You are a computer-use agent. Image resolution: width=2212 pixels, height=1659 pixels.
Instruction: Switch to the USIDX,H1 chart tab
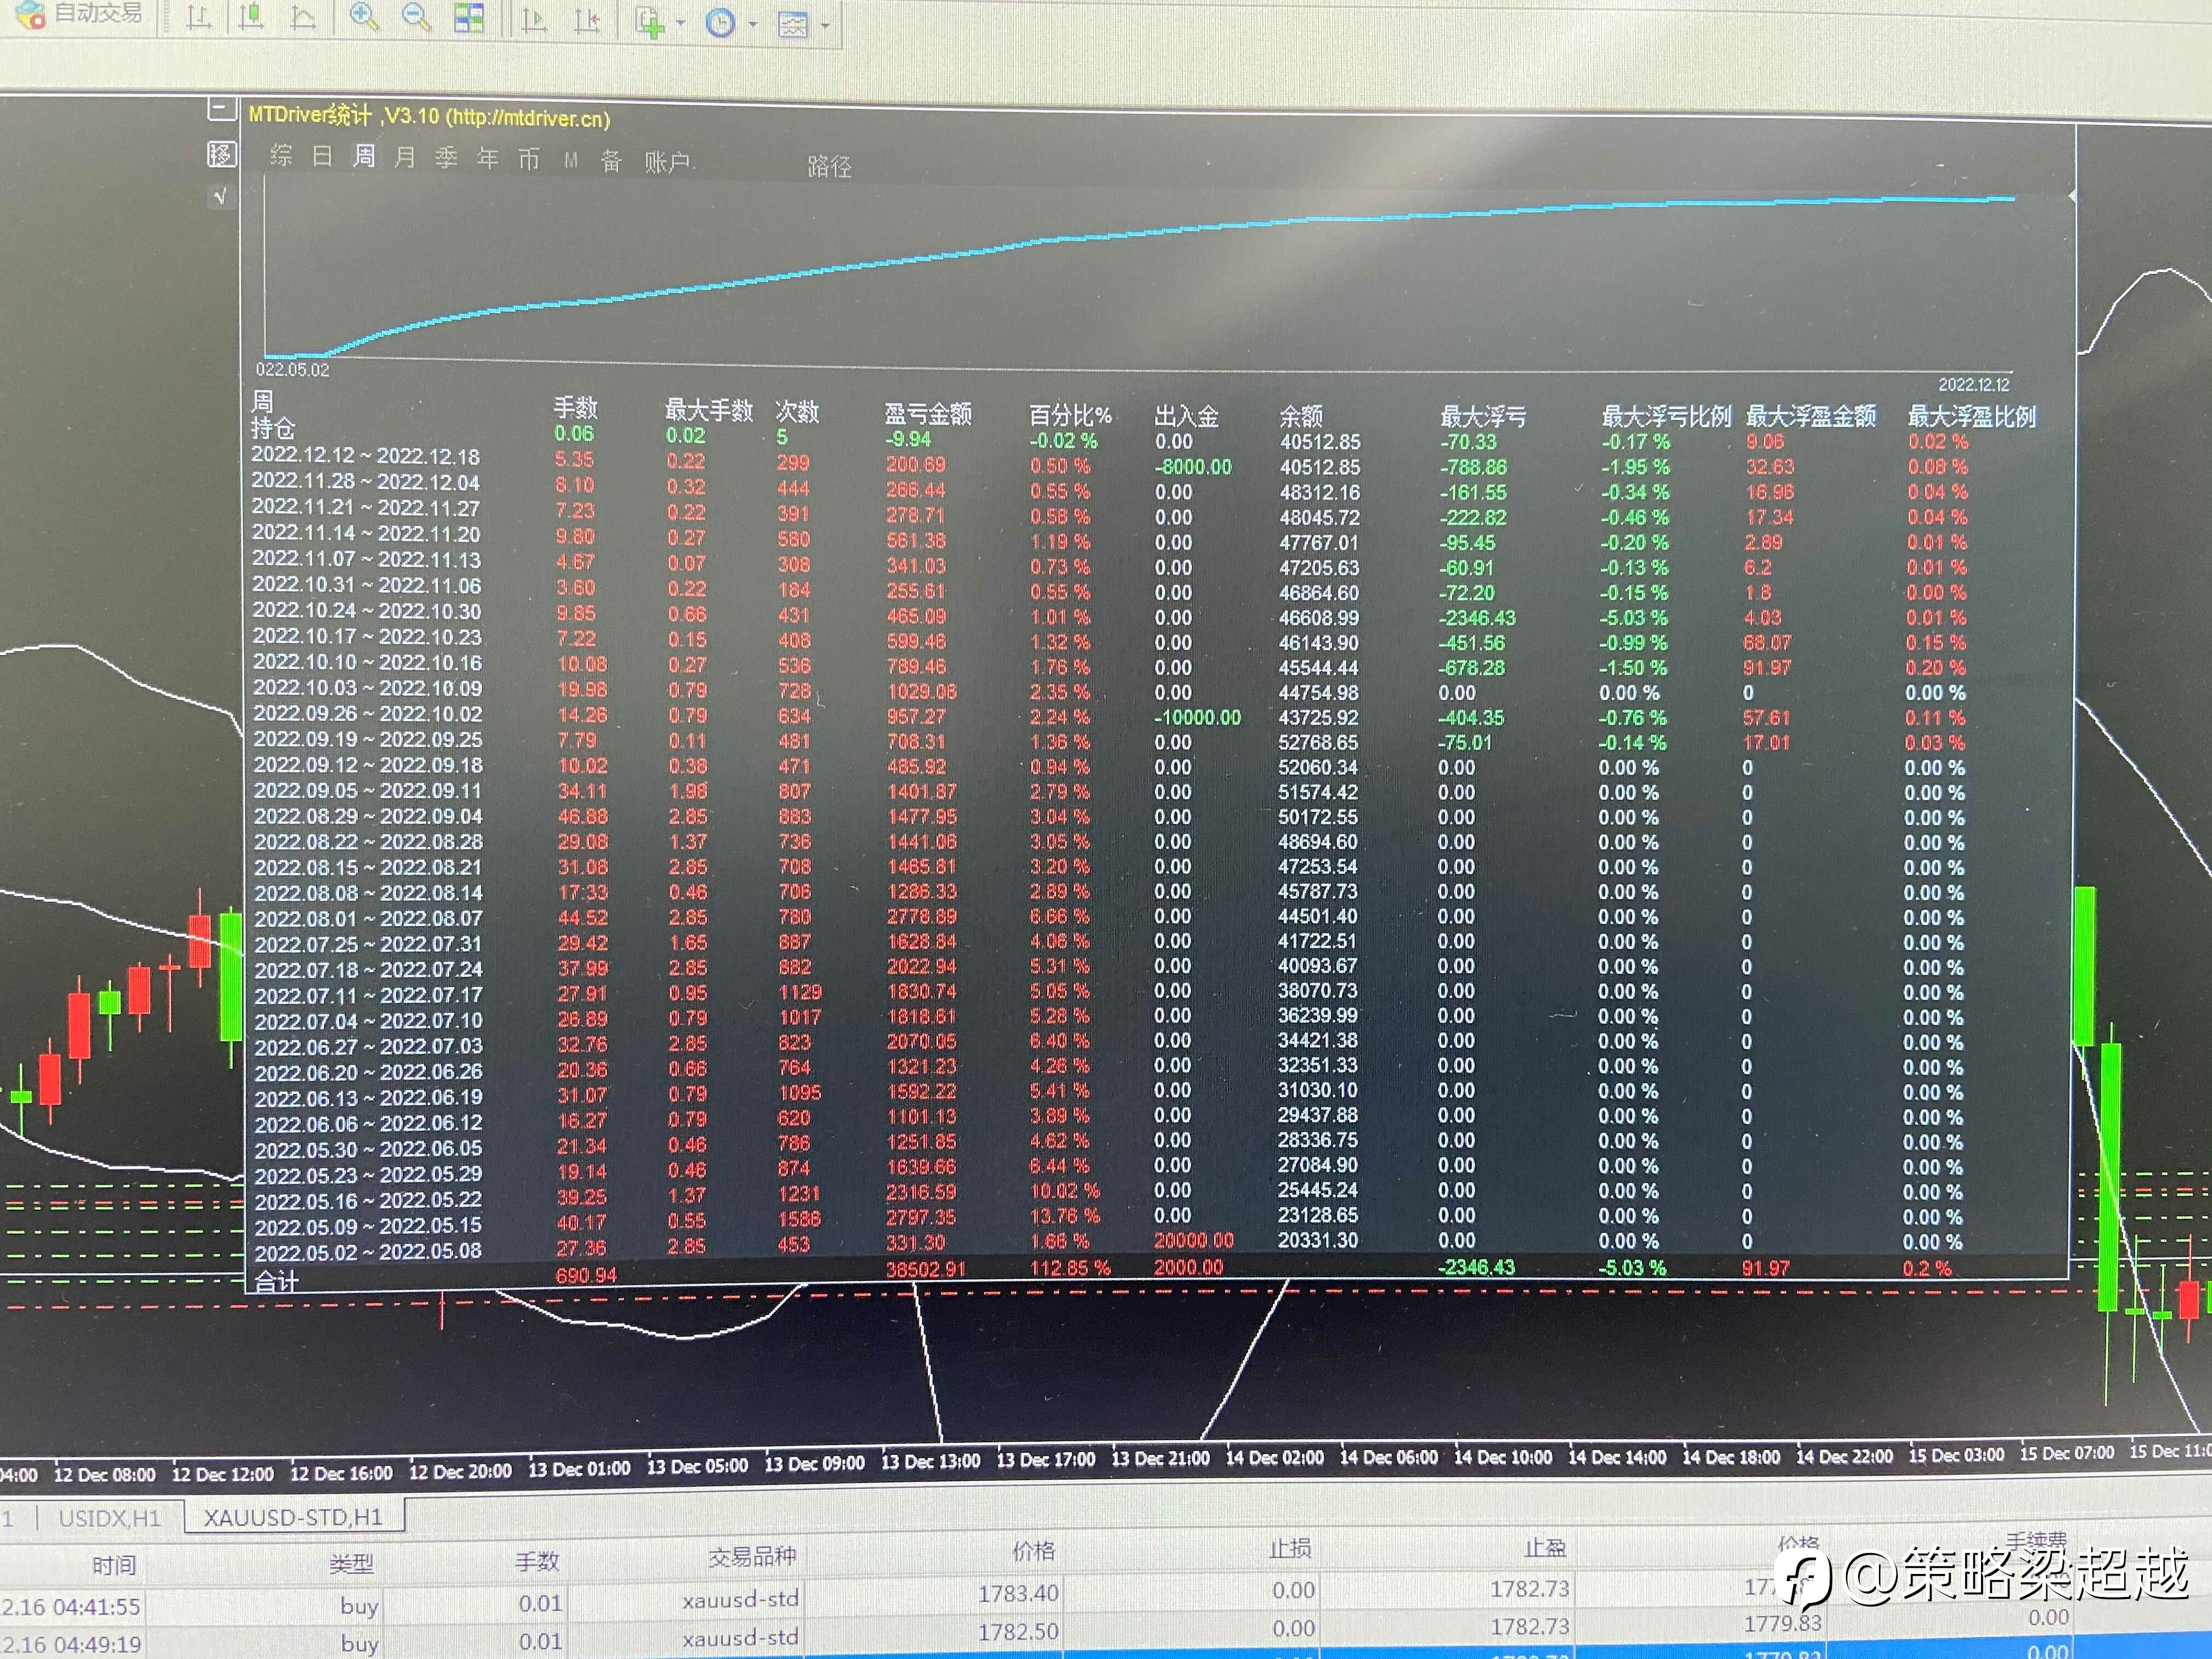point(109,1518)
